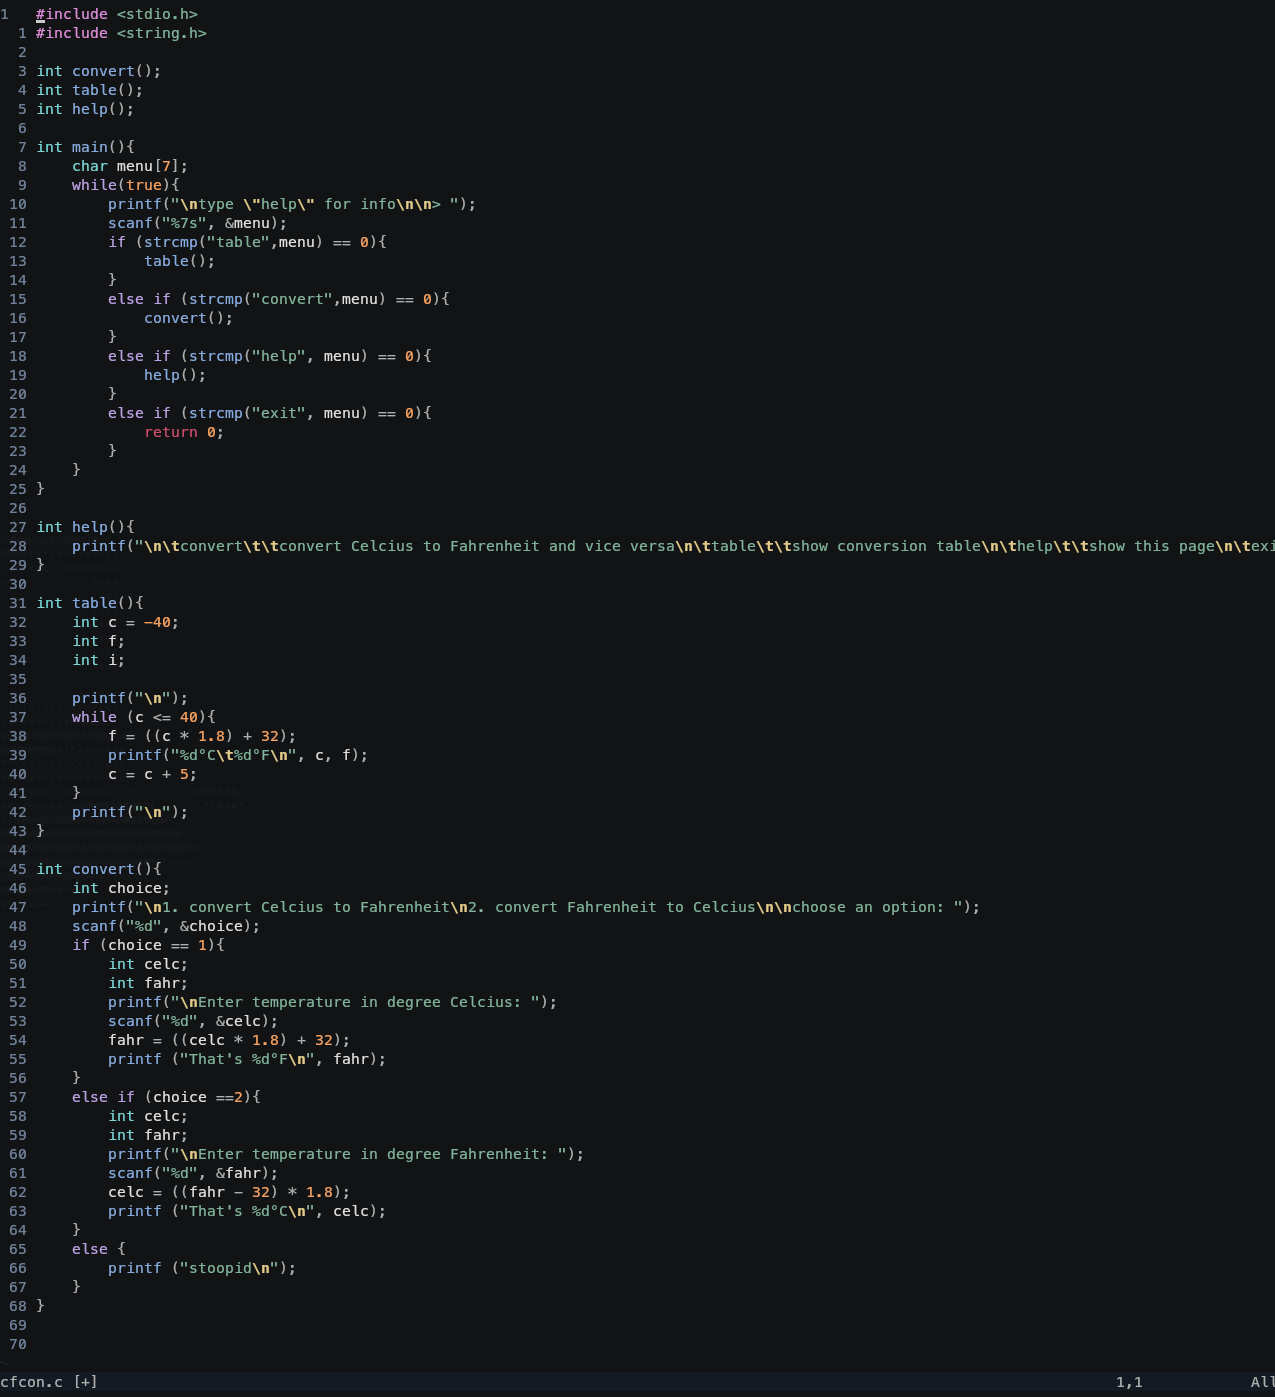Select the 'int help();' prototype line
Viewport: 1275px width, 1397px height.
coord(85,109)
